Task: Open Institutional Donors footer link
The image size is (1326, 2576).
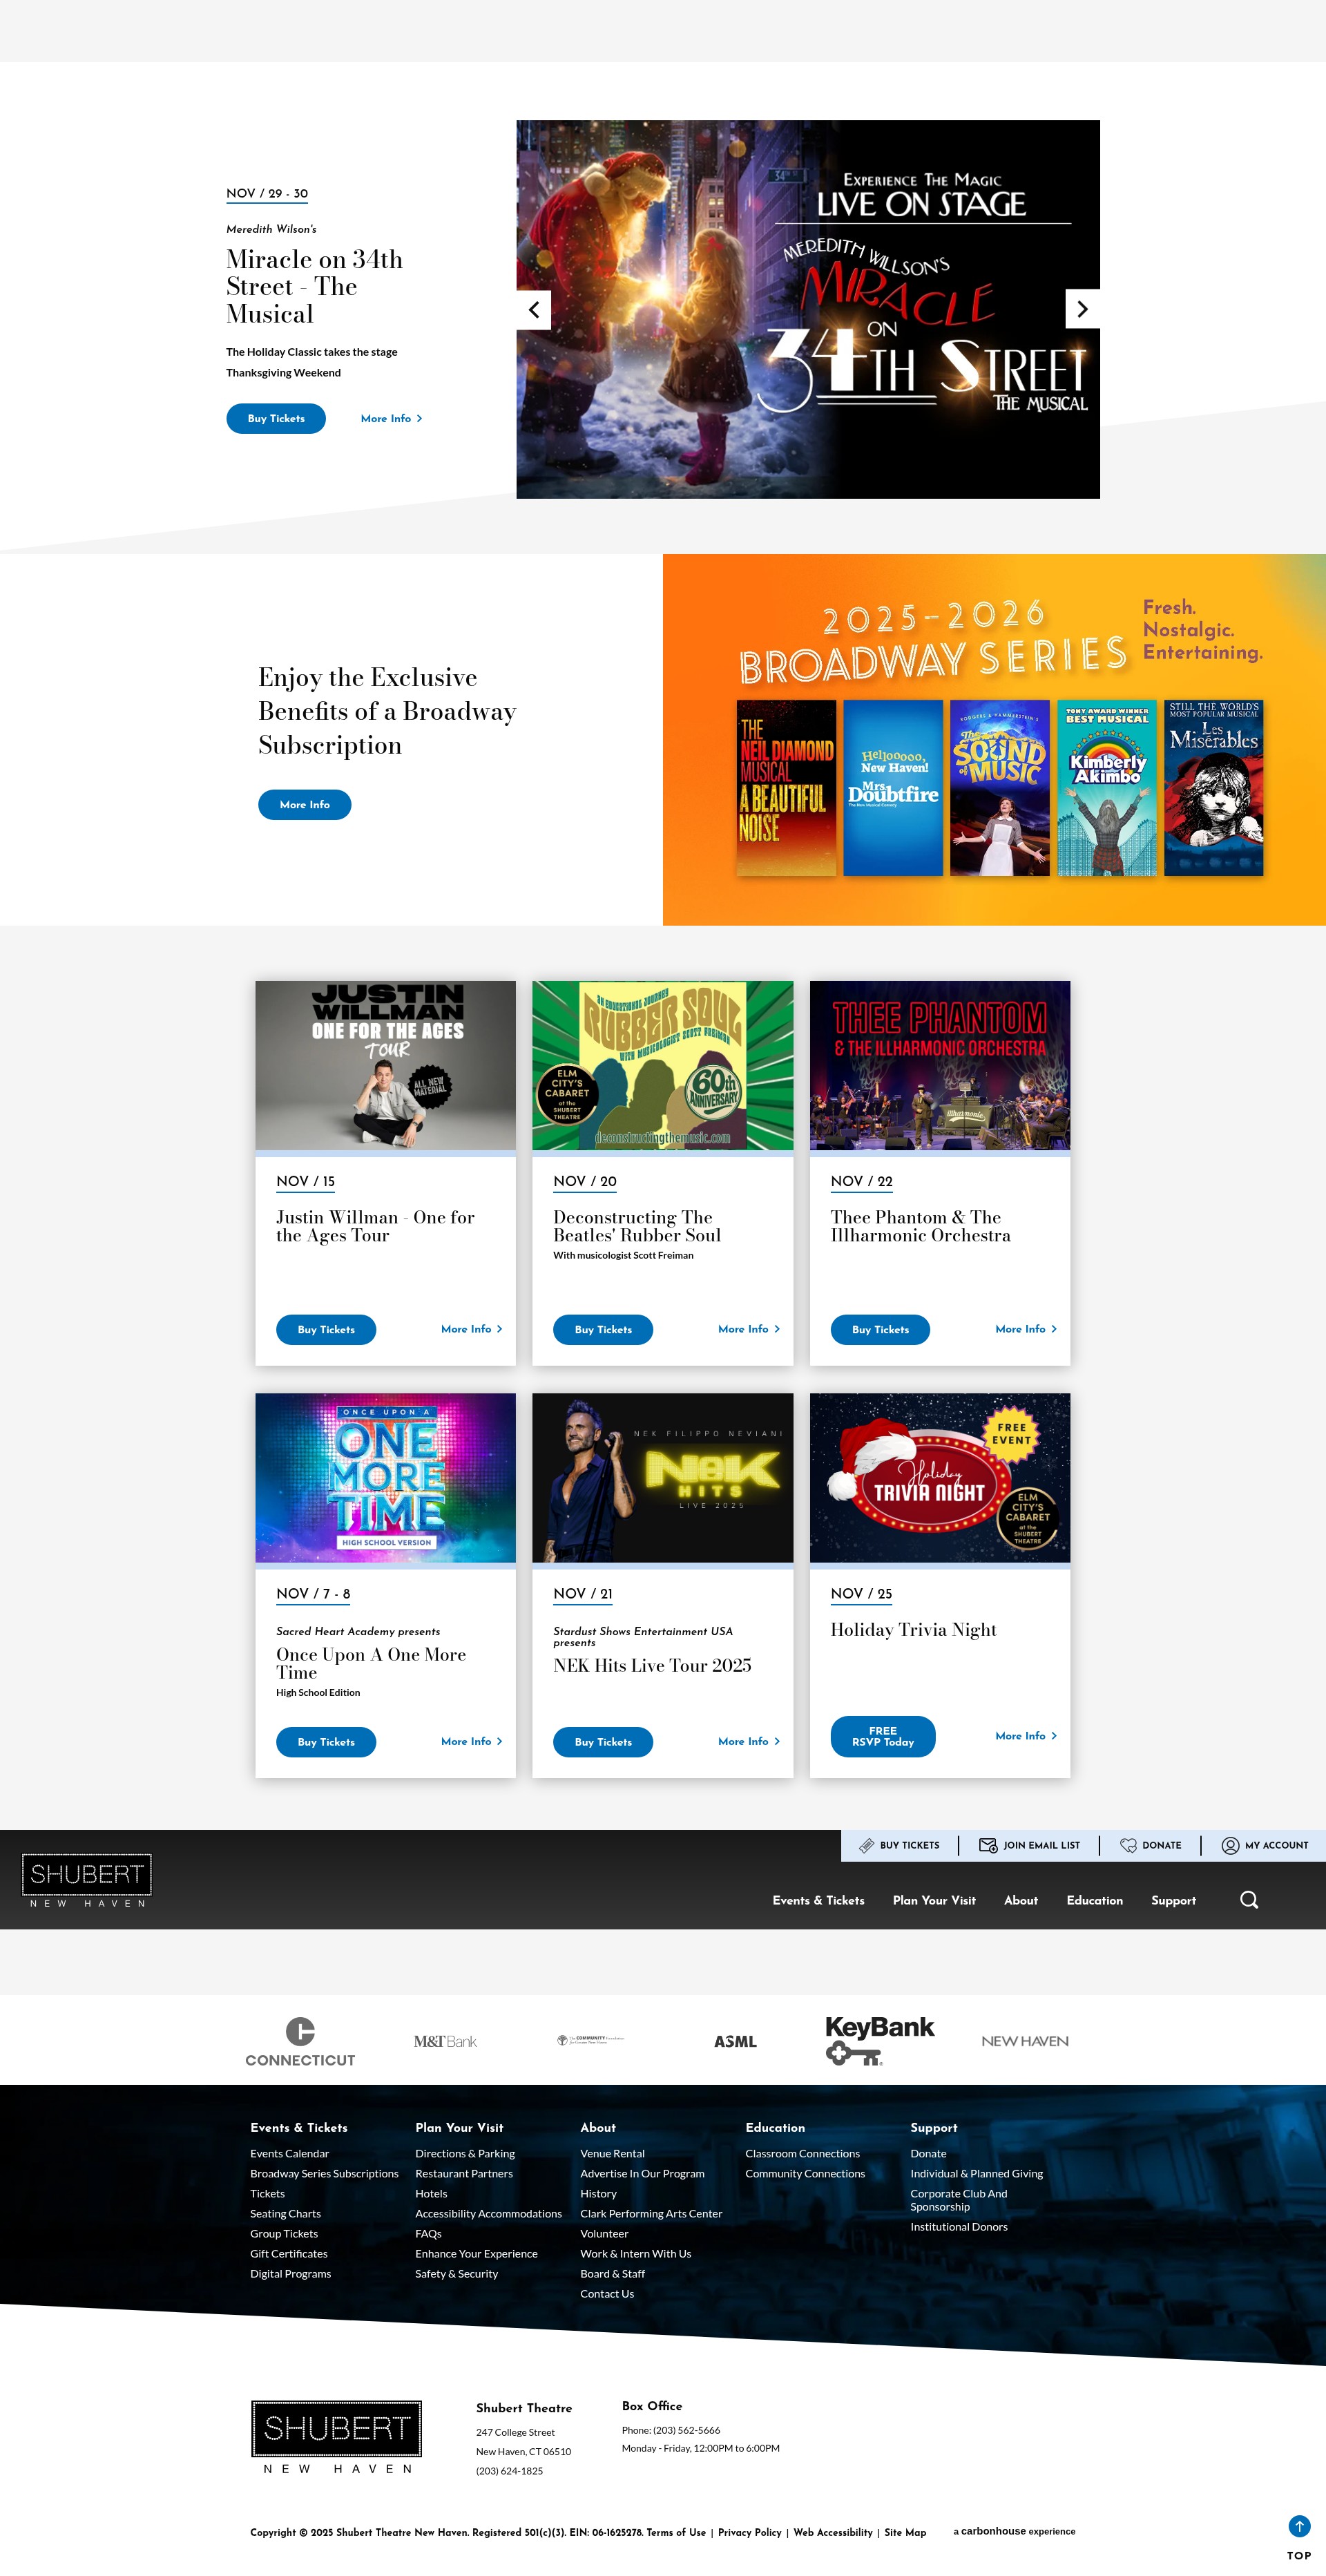Action: 958,2226
